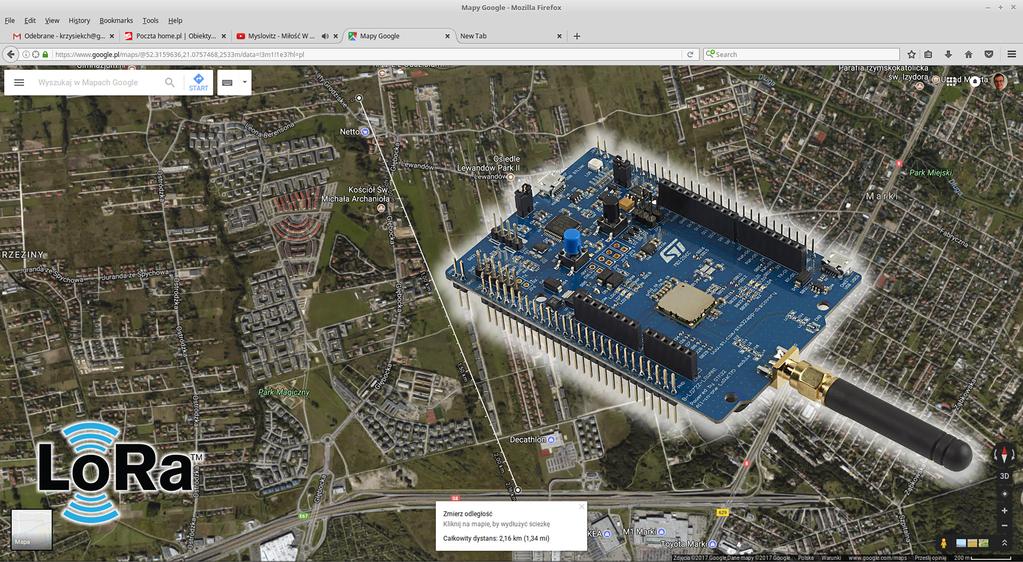Expand imagery panel with double chevron
Viewport: 1023px width, 562px height.
[1005, 543]
